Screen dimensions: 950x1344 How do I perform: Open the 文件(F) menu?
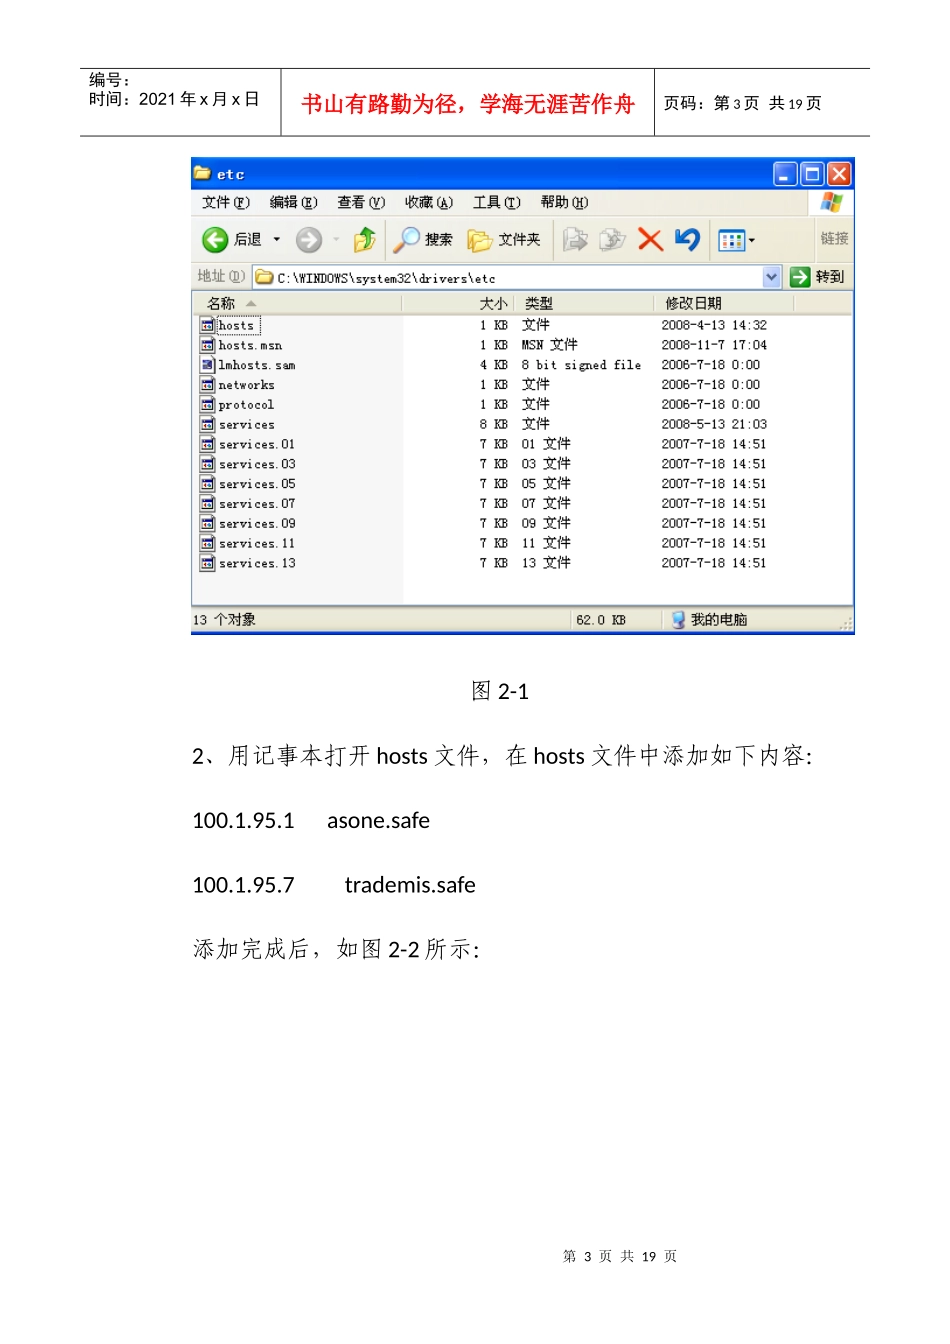pos(226,202)
